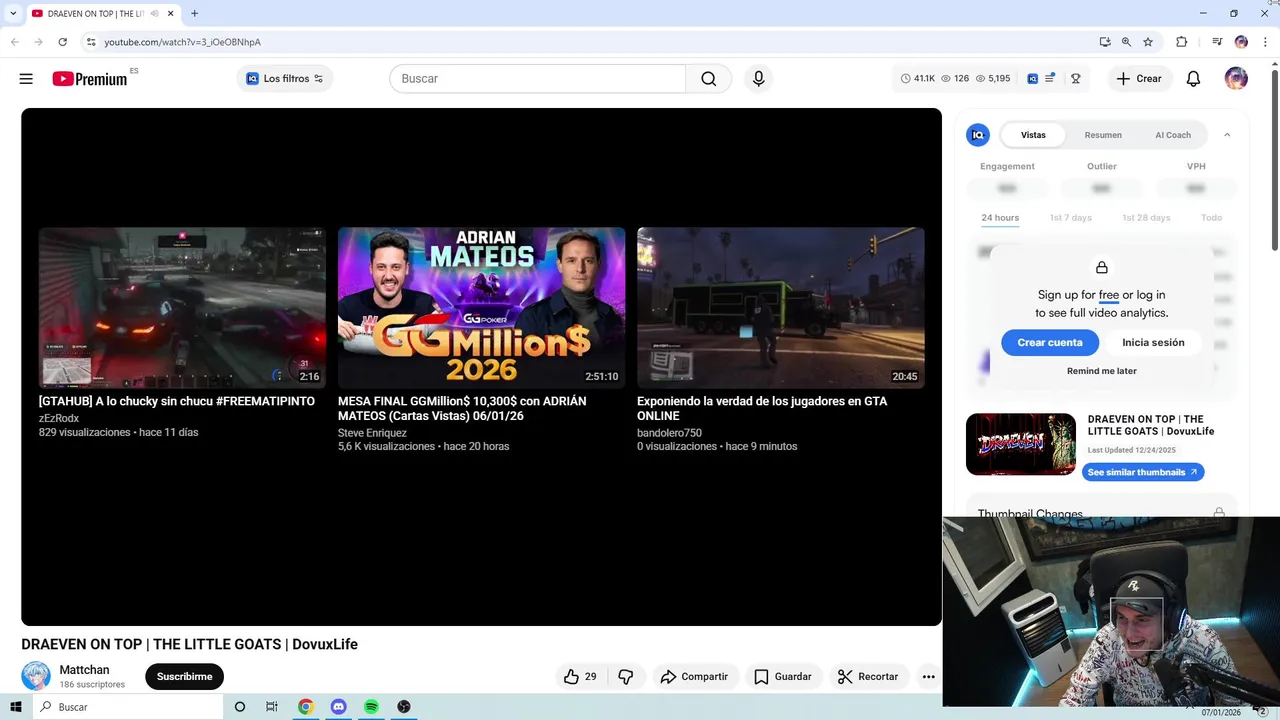Click the Crear cuenta button
This screenshot has height=720, width=1280.
coord(1050,343)
